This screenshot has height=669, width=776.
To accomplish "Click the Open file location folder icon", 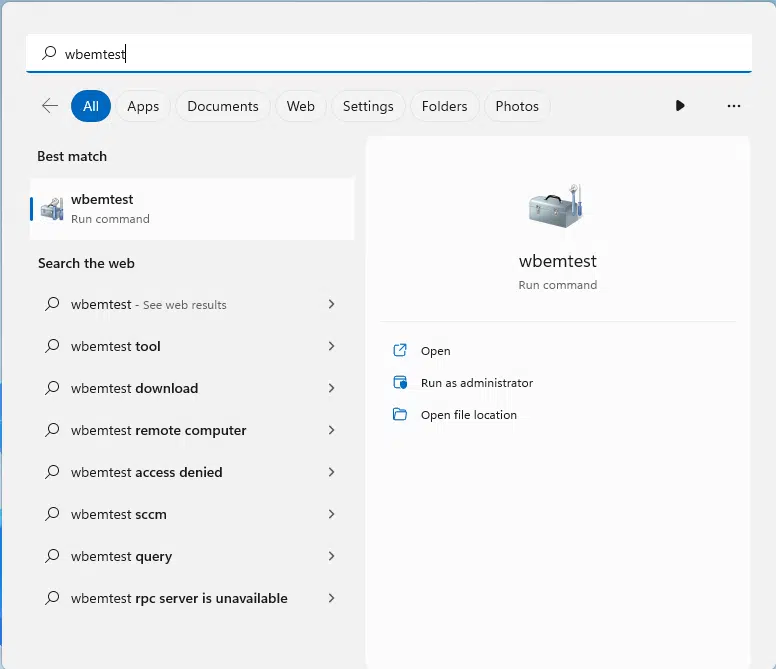I will 400,415.
